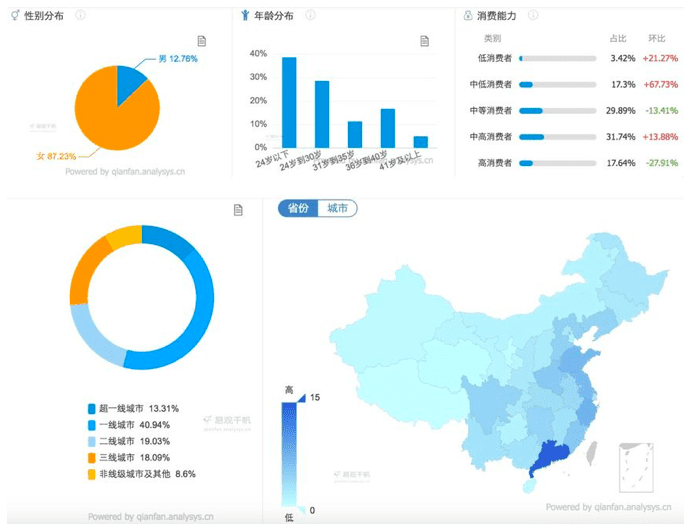Open data view icon on city-tier donut chart
The image size is (695, 530).
tap(238, 210)
